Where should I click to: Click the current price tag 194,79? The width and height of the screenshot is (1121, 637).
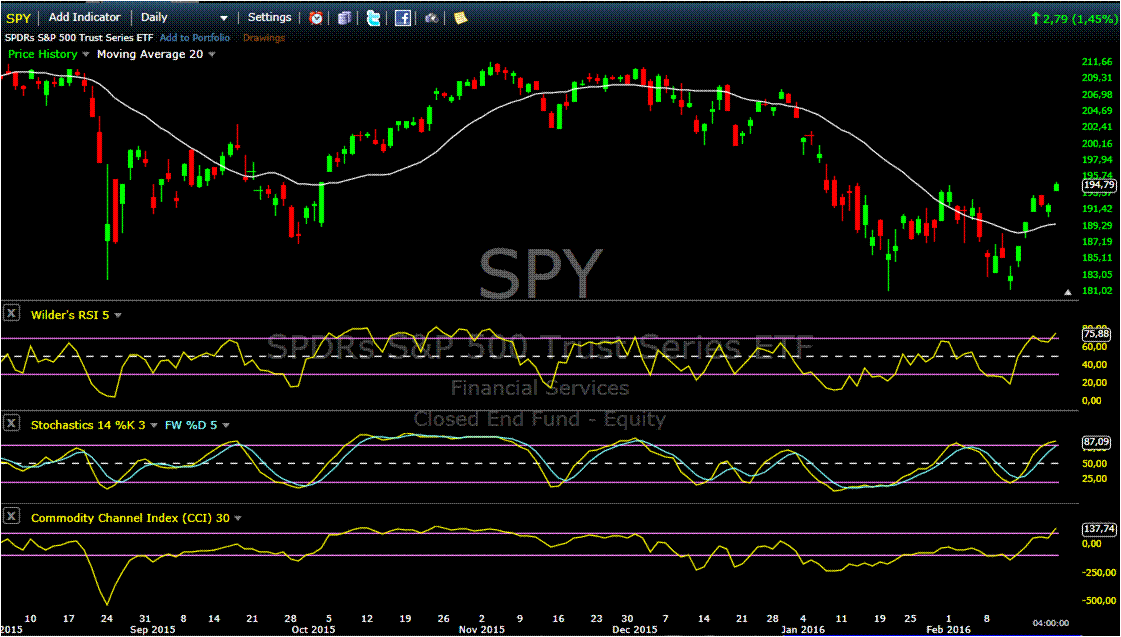click(x=1100, y=184)
